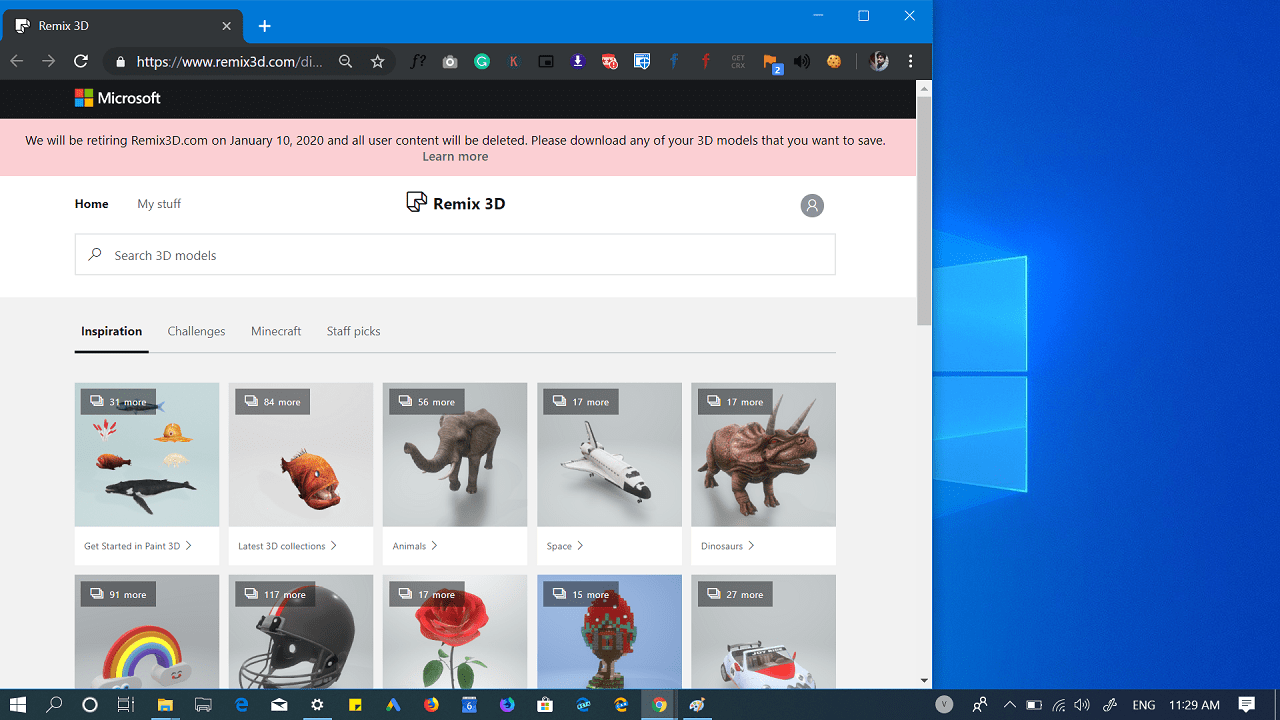Open Latest 3D collections link
Screen dimensions: 1280x720
click(288, 546)
